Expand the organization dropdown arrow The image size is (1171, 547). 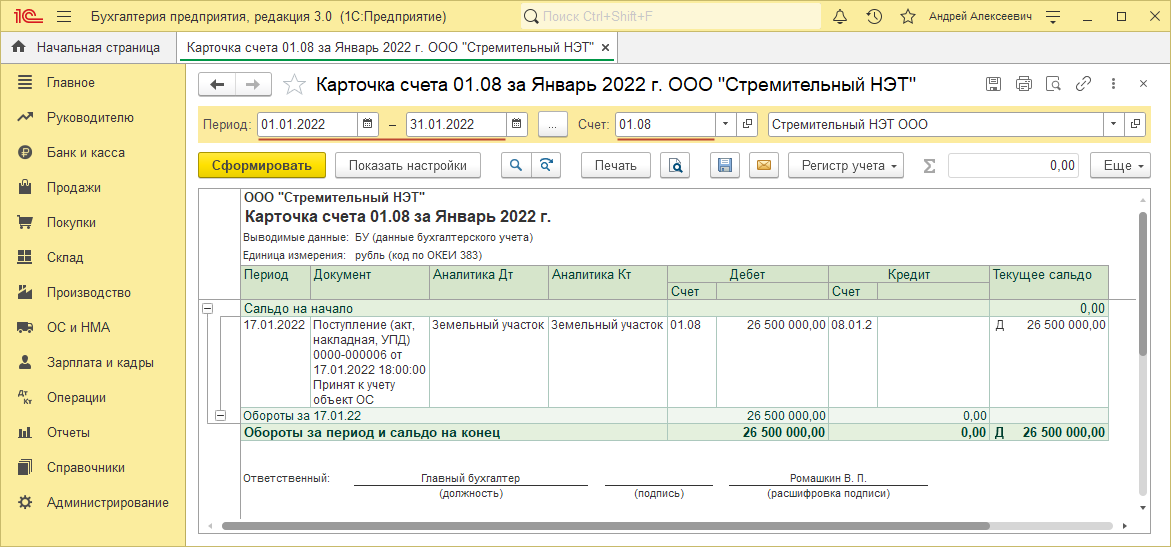(x=1114, y=125)
